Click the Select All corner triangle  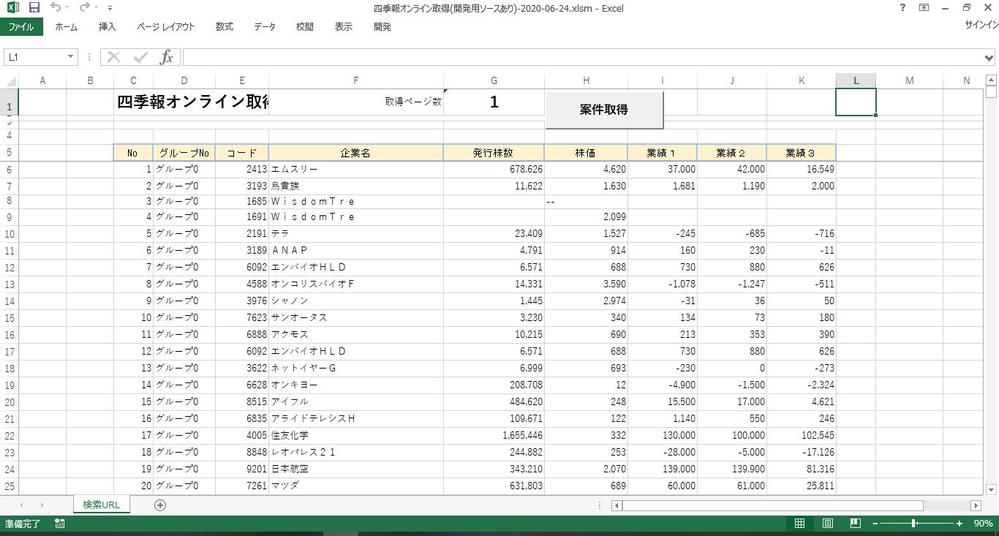10,80
